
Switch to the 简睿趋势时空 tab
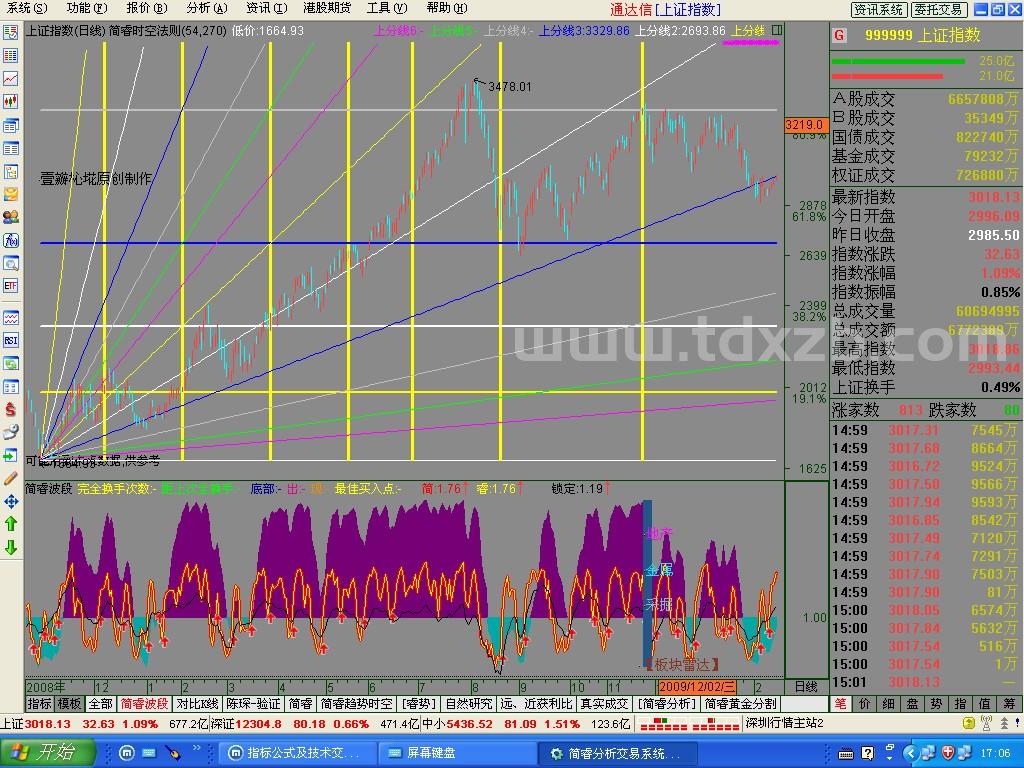pyautogui.click(x=357, y=704)
